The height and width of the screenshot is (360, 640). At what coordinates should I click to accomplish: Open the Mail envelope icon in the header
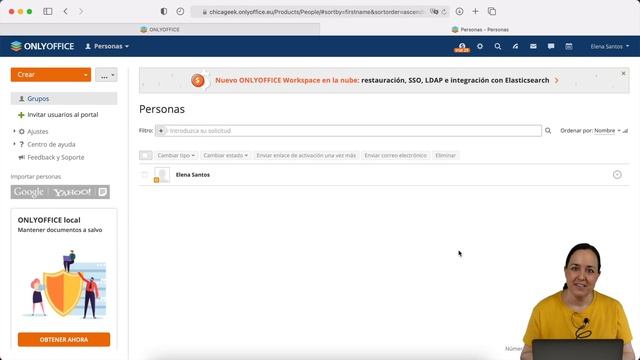[533, 46]
